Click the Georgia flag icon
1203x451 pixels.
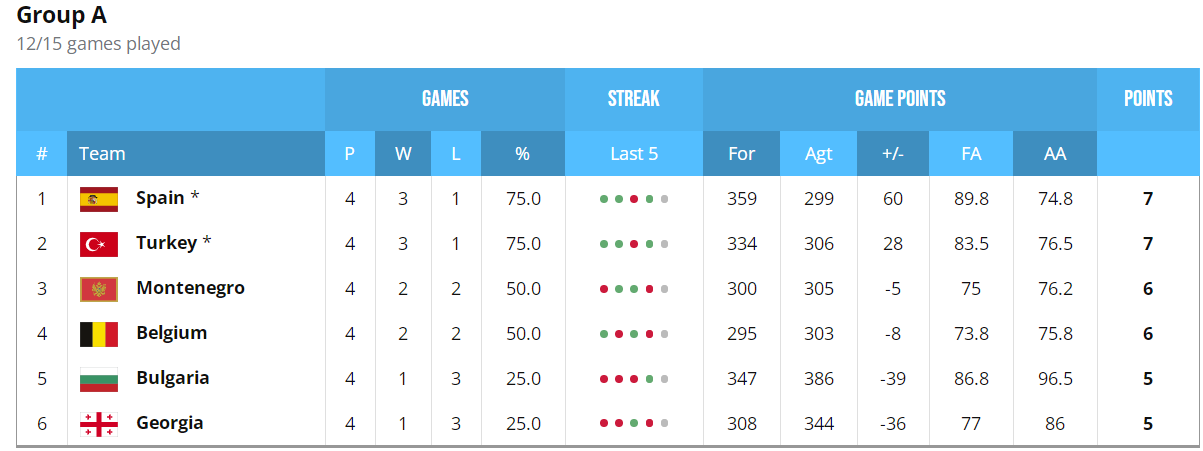(99, 424)
